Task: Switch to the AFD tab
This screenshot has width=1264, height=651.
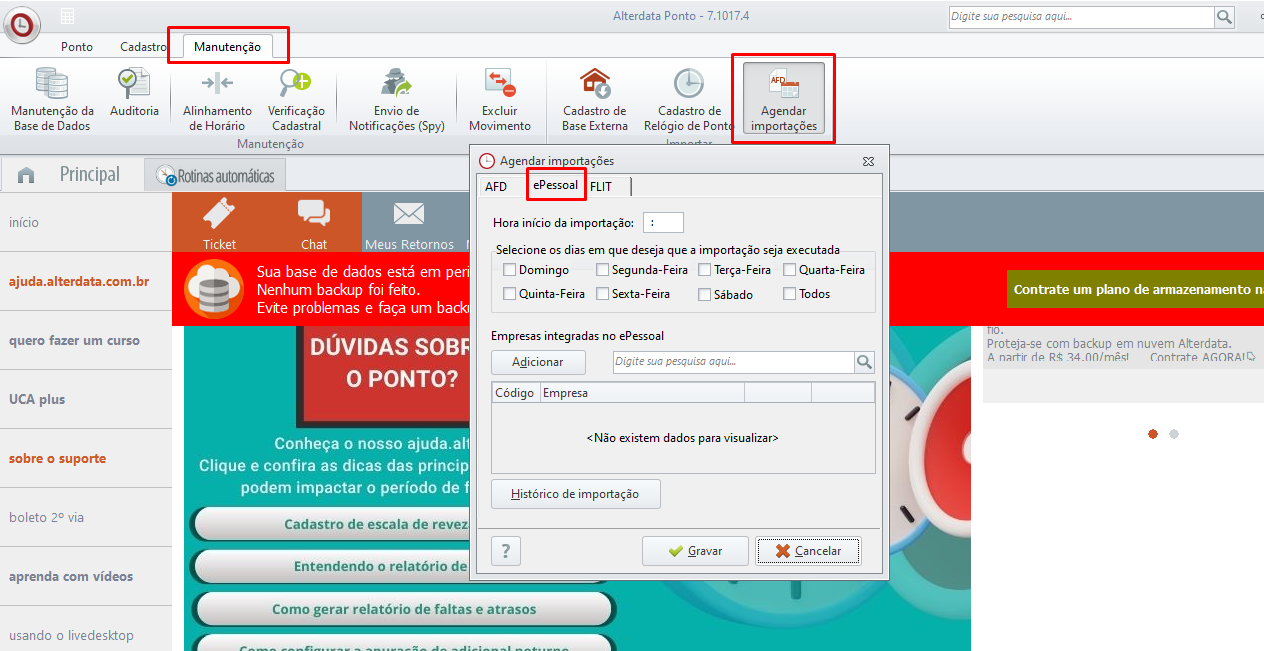Action: (x=496, y=186)
